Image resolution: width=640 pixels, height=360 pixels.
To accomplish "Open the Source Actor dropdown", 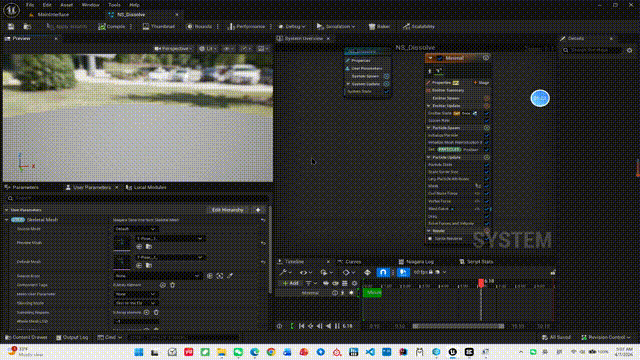I will click(x=157, y=276).
